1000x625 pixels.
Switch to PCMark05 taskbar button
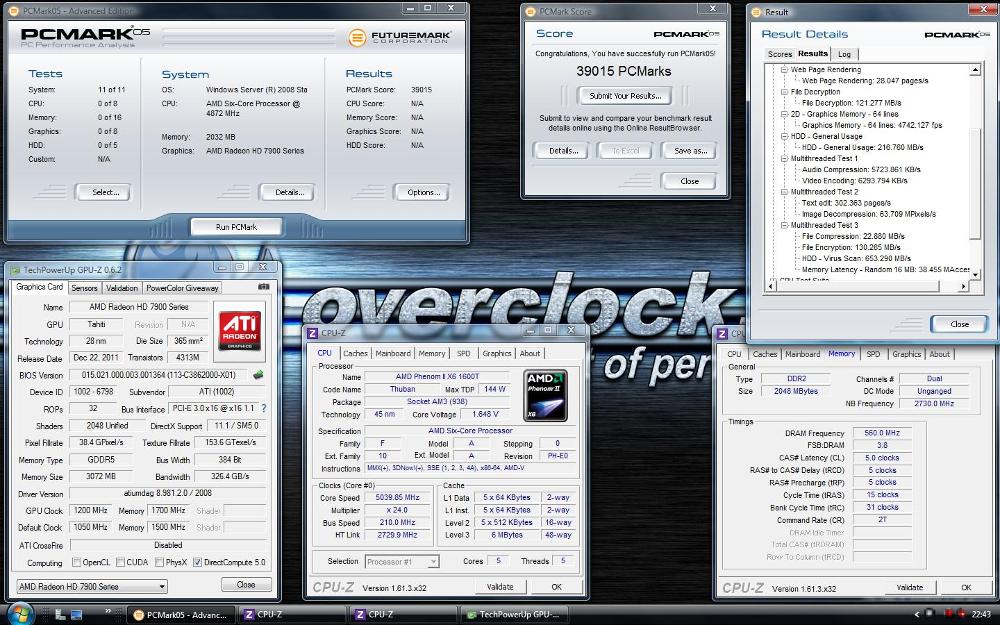(180, 615)
